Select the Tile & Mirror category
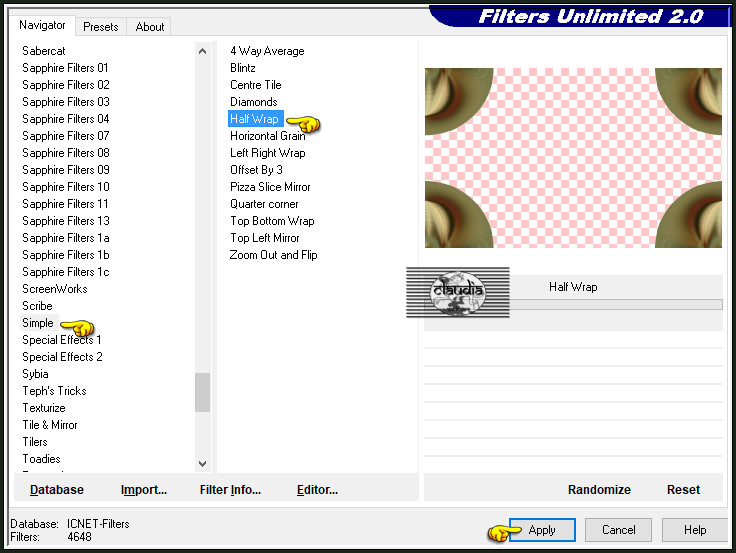This screenshot has width=736, height=553. pyautogui.click(x=50, y=425)
